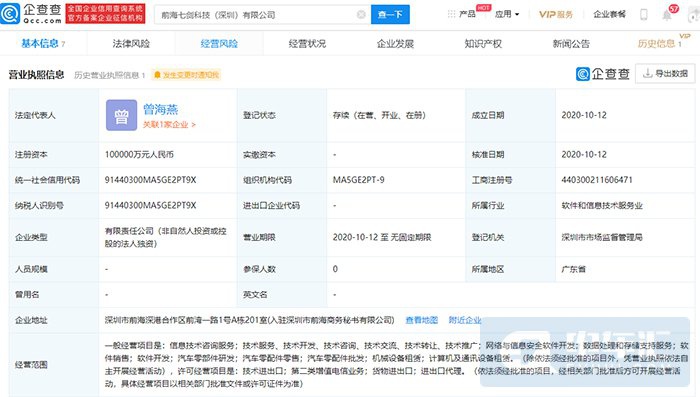
Task: Expand 关联1家企业 arrow link
Action: 169,125
